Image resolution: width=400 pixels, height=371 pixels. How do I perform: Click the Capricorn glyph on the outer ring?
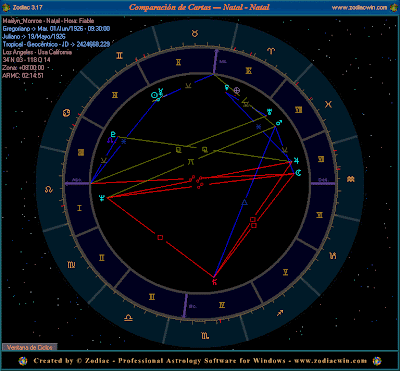point(332,256)
